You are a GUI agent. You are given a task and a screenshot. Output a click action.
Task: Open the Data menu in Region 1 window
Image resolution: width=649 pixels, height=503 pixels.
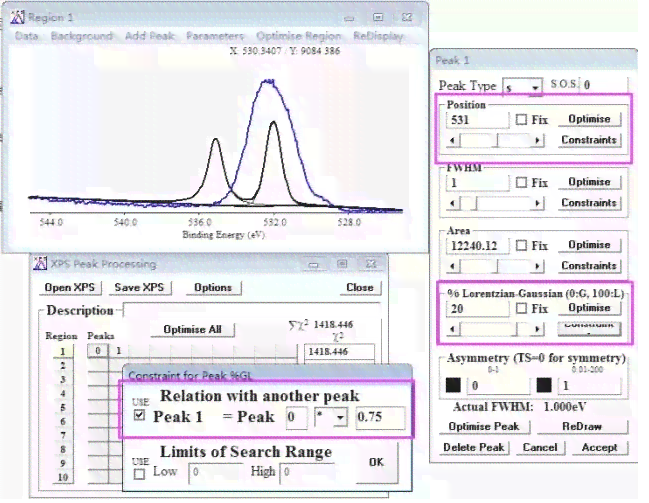pyautogui.click(x=26, y=36)
